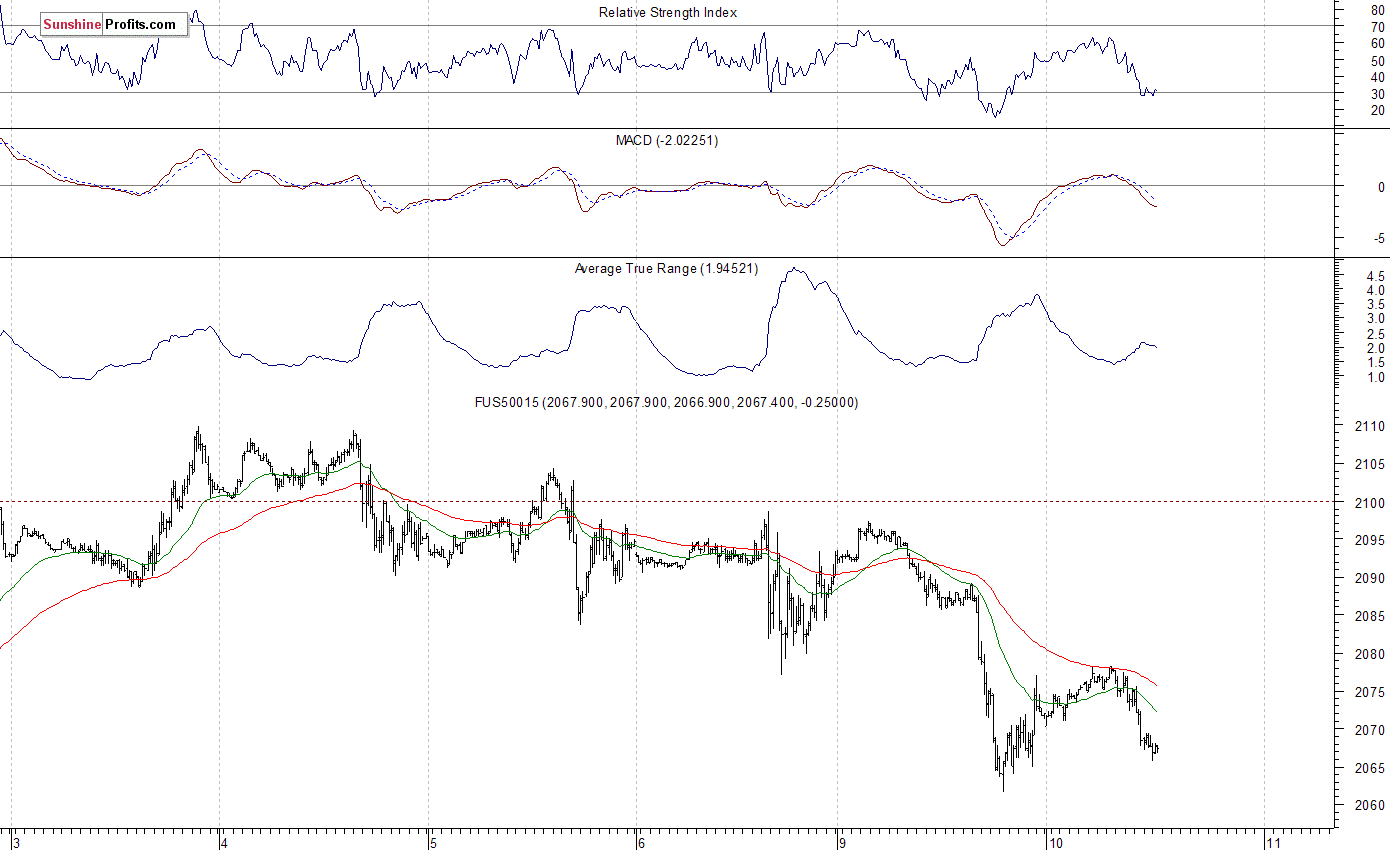Screen dimensions: 1390x850
Task: Click the -5 label on MACD axis
Action: [1379, 238]
